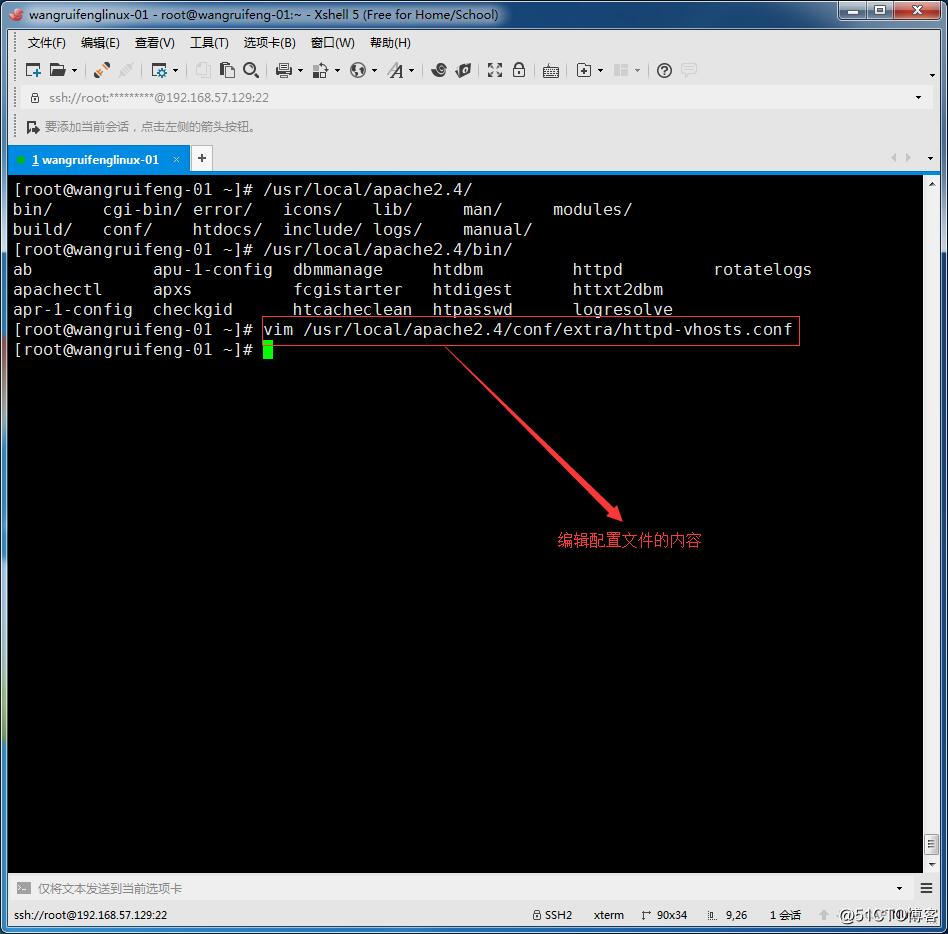948x934 pixels.
Task: Click the 90x34 terminal size entry
Action: point(664,915)
